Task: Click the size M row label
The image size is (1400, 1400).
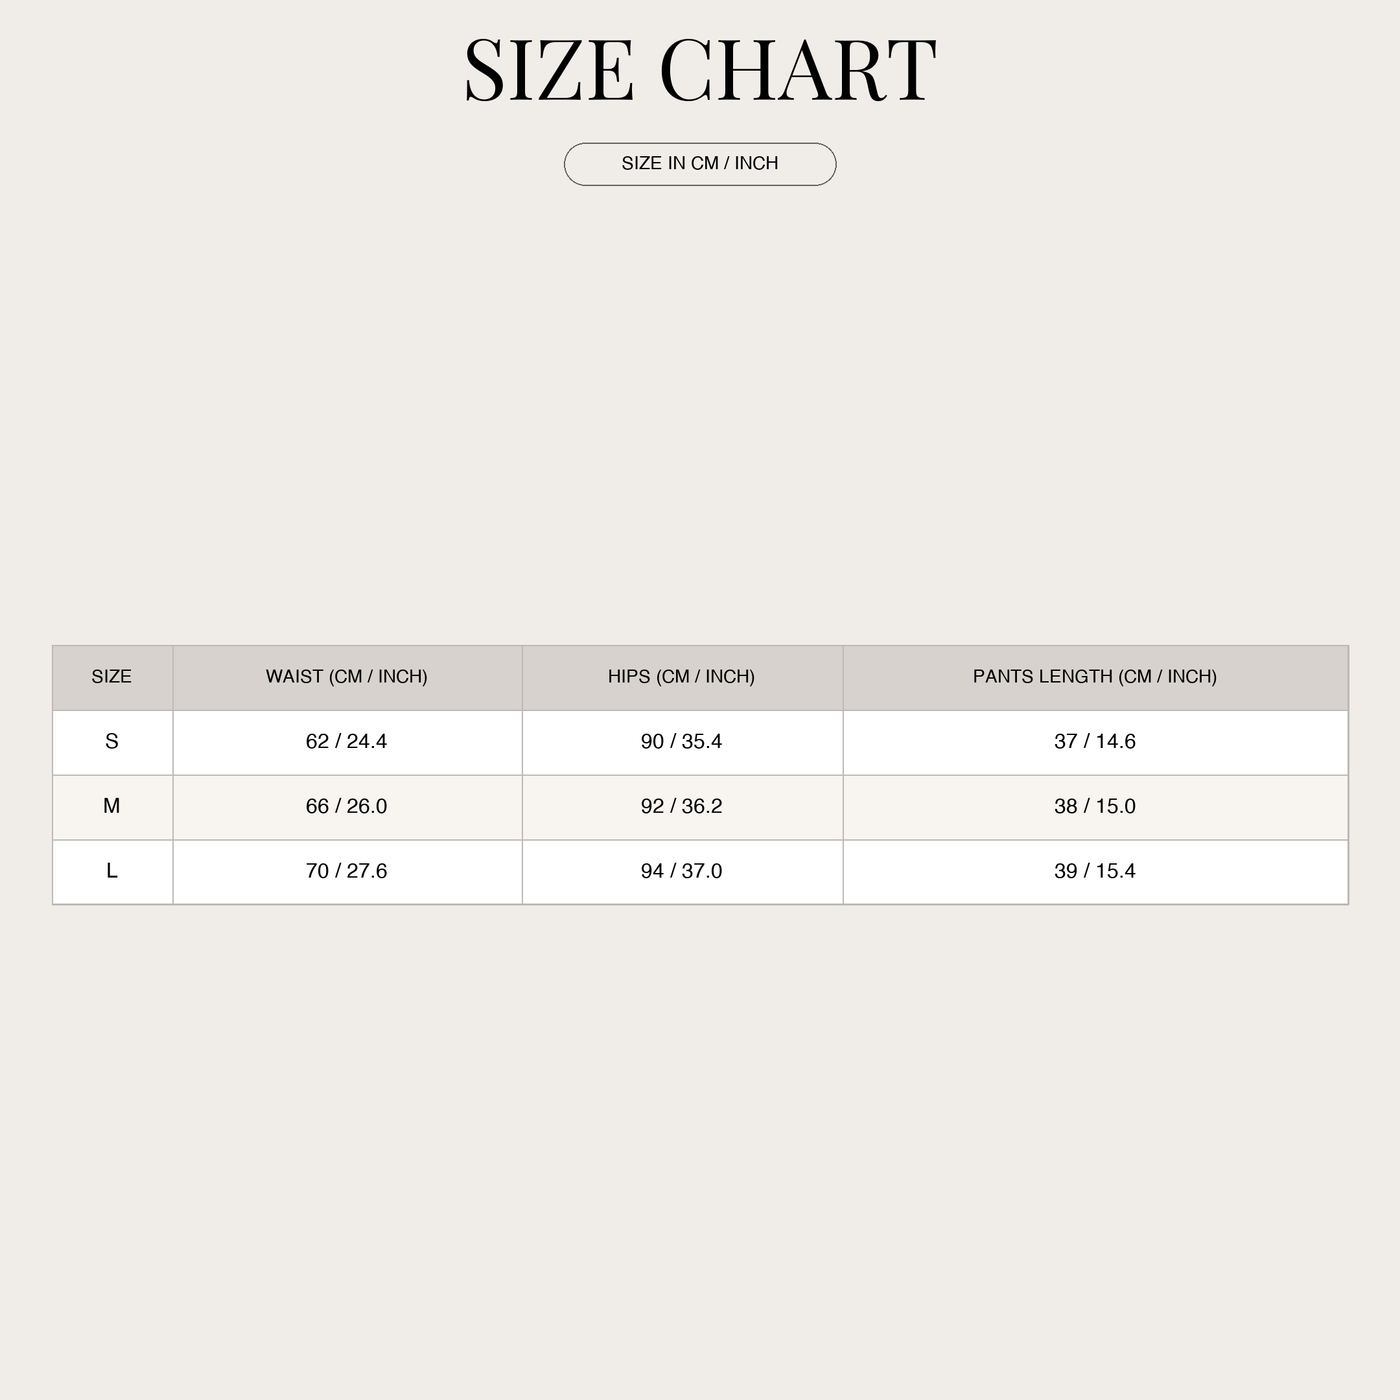Action: (112, 806)
